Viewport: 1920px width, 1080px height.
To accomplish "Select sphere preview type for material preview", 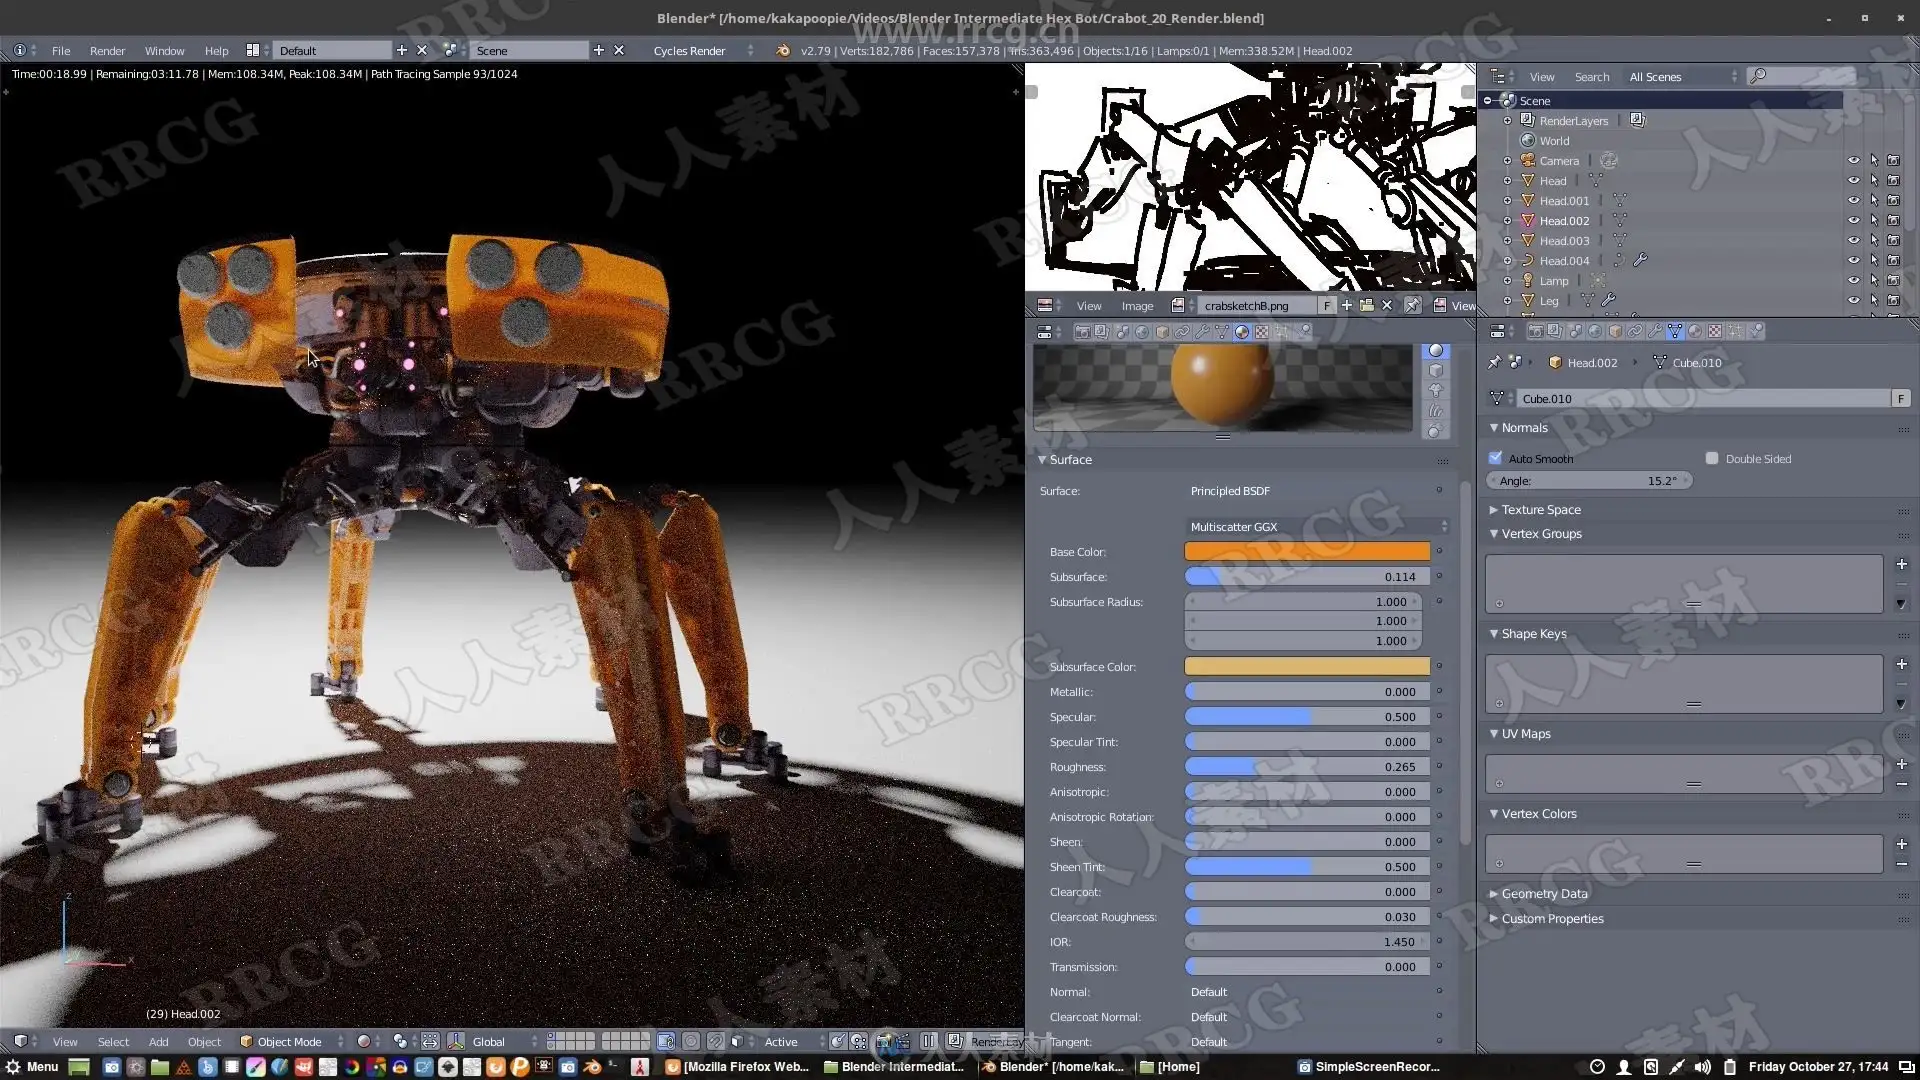I will (1436, 351).
